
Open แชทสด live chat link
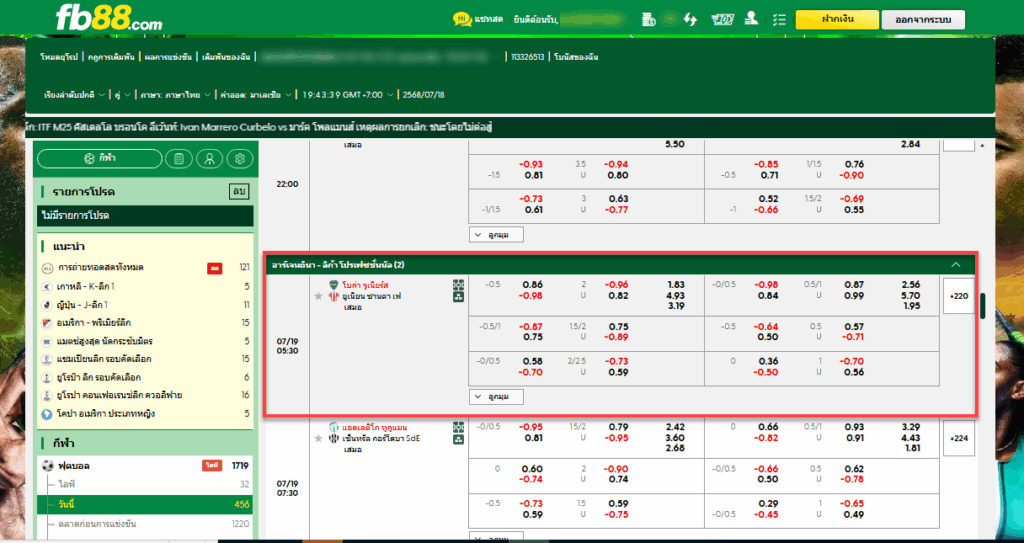[488, 20]
